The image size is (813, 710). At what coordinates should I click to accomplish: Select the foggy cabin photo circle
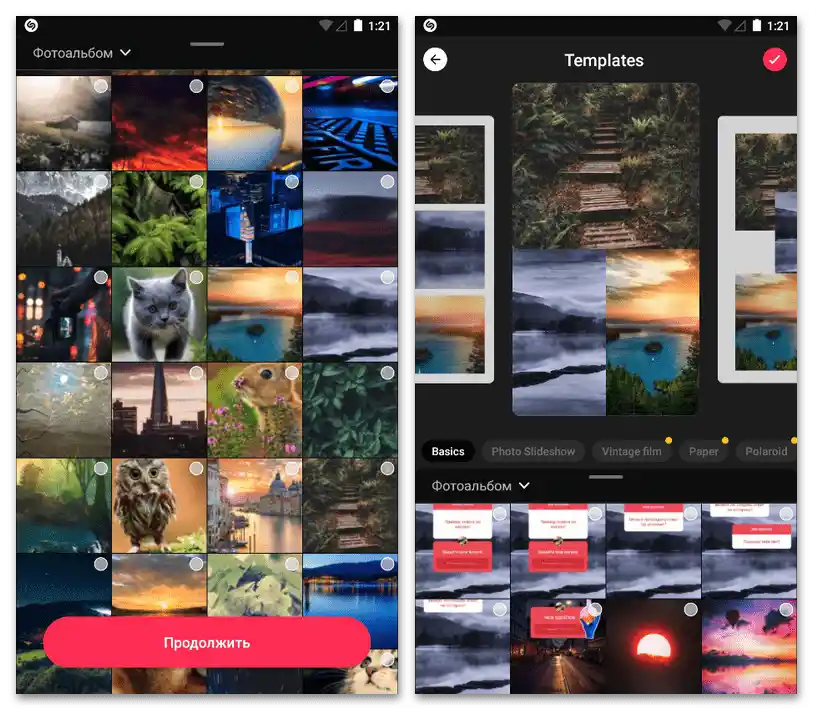tap(101, 86)
